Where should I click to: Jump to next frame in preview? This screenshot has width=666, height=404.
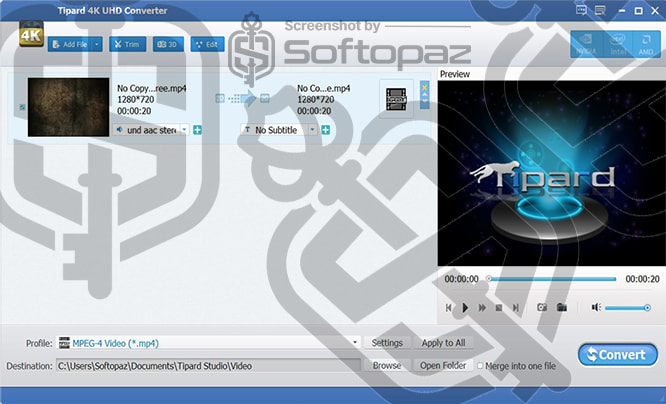[516, 308]
